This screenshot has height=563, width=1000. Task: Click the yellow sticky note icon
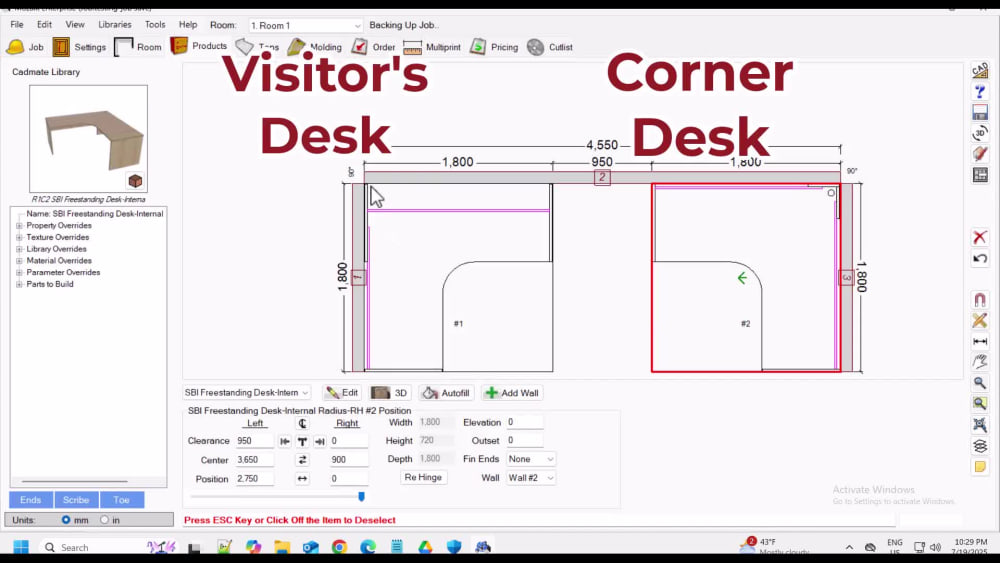980,467
